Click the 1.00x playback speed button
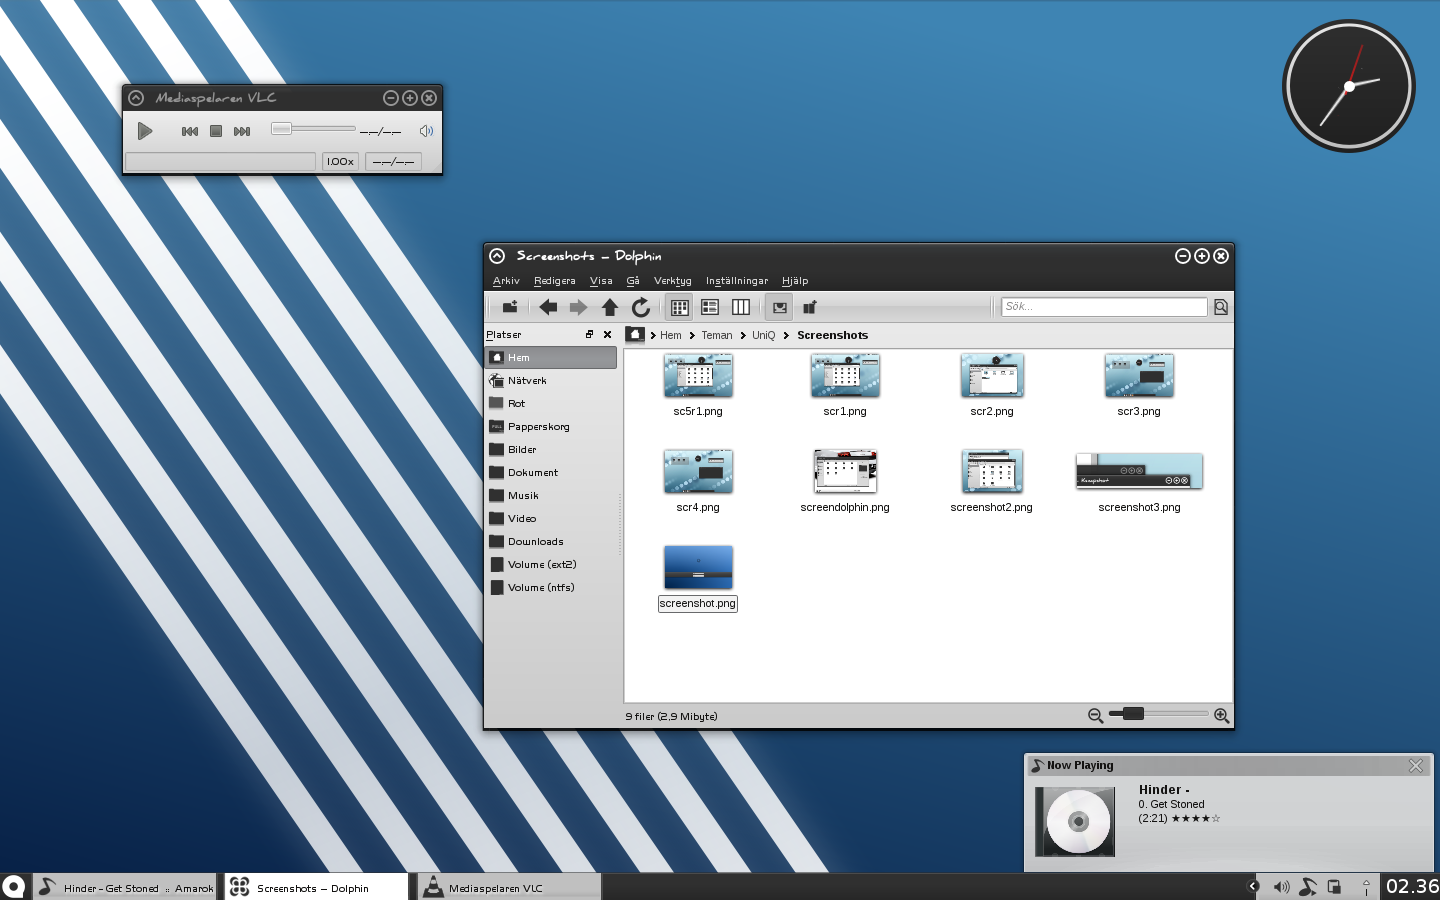The height and width of the screenshot is (900, 1440). pyautogui.click(x=340, y=161)
